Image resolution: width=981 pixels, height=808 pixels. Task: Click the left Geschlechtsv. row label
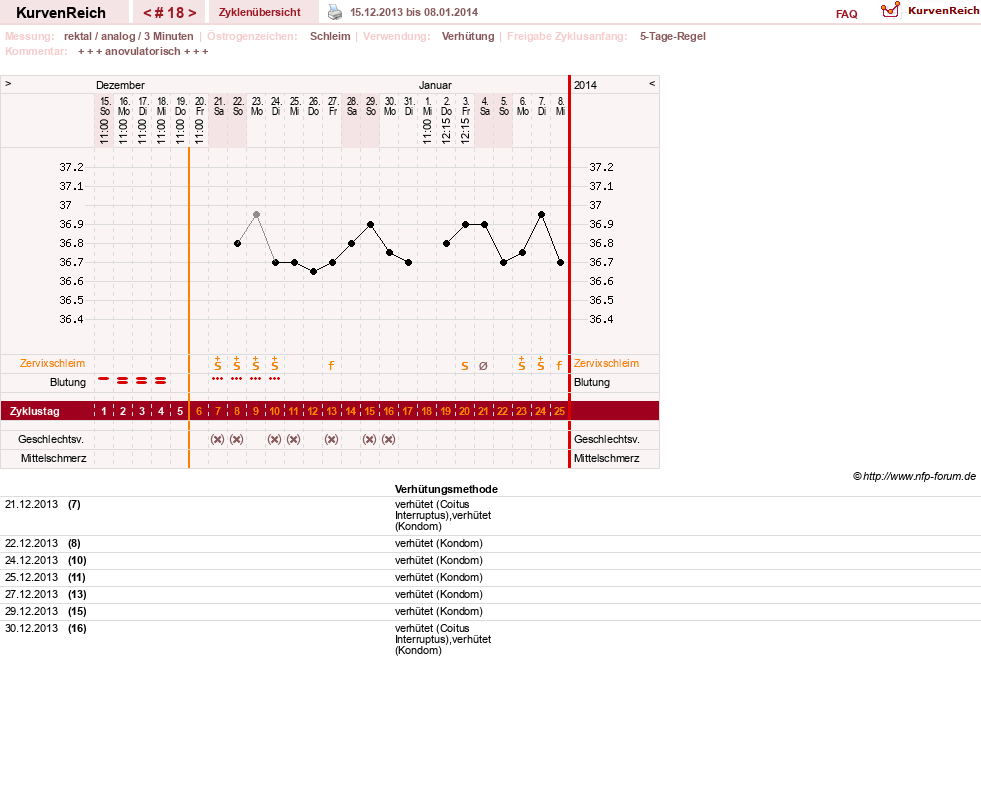click(51, 439)
